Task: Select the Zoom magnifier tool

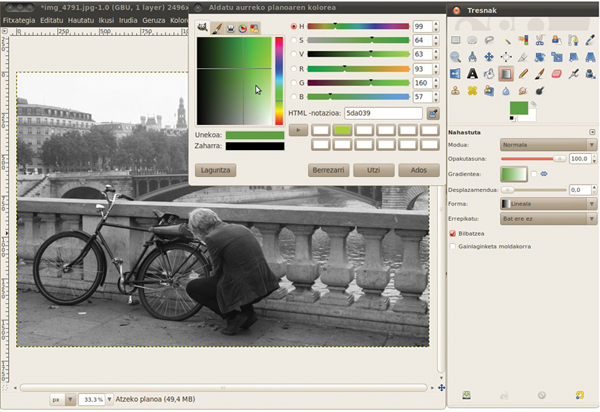Action: tap(455, 57)
